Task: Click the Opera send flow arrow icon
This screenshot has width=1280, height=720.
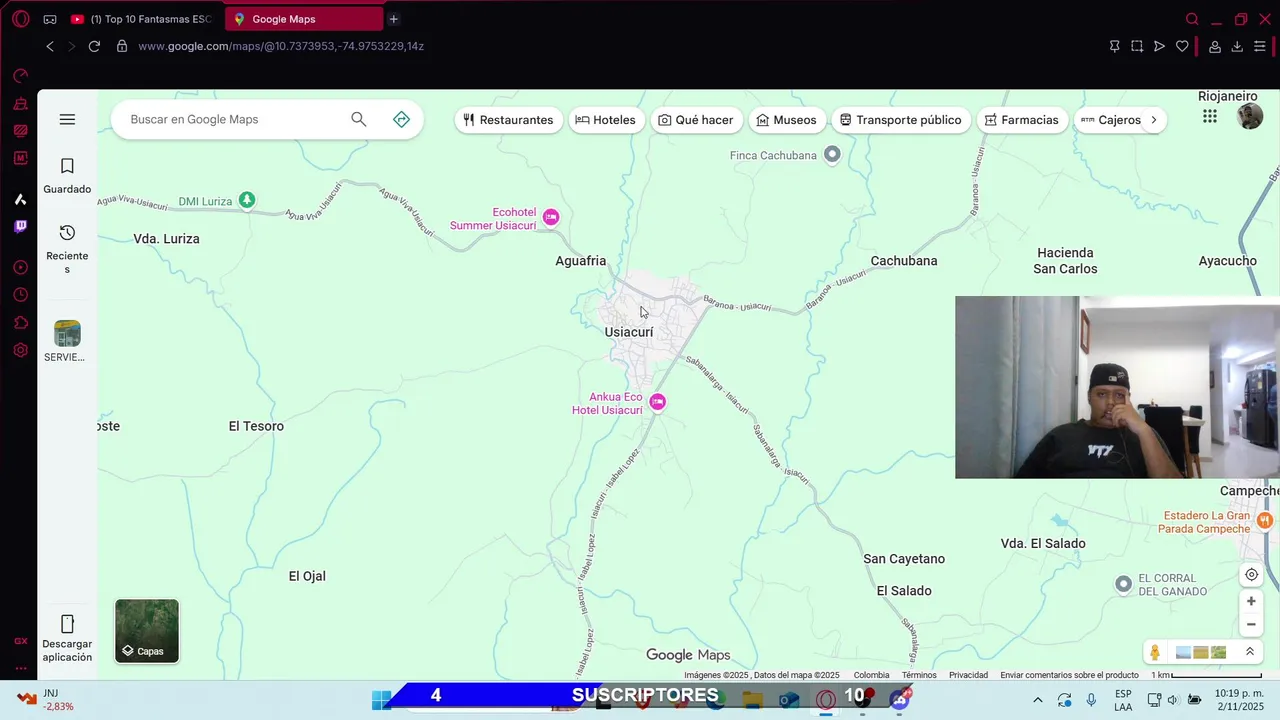Action: 1159,46
